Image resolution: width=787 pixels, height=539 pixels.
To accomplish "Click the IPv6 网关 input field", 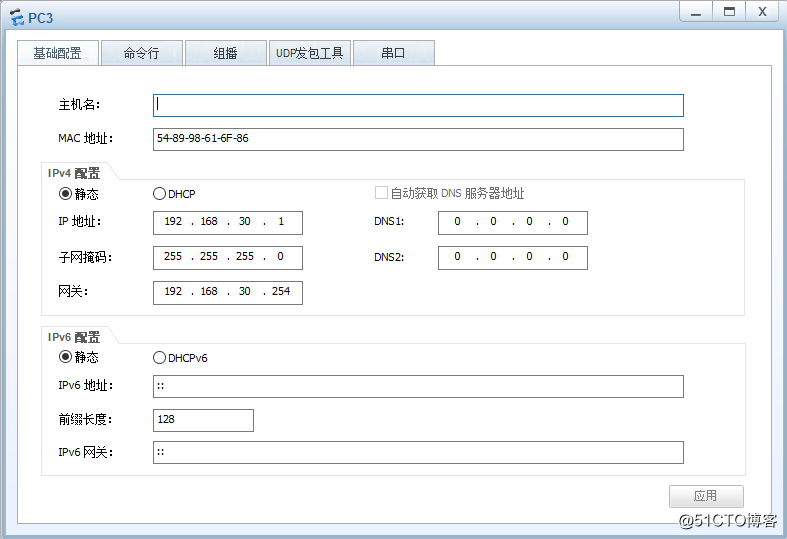I will (x=418, y=452).
